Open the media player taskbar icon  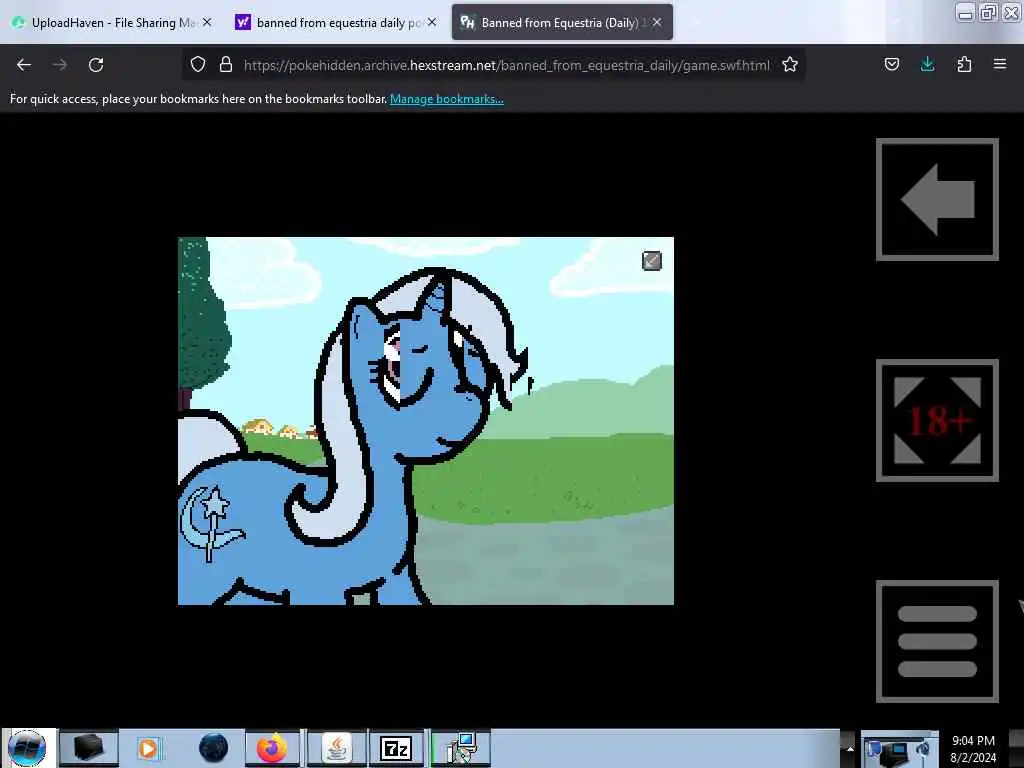(x=148, y=748)
